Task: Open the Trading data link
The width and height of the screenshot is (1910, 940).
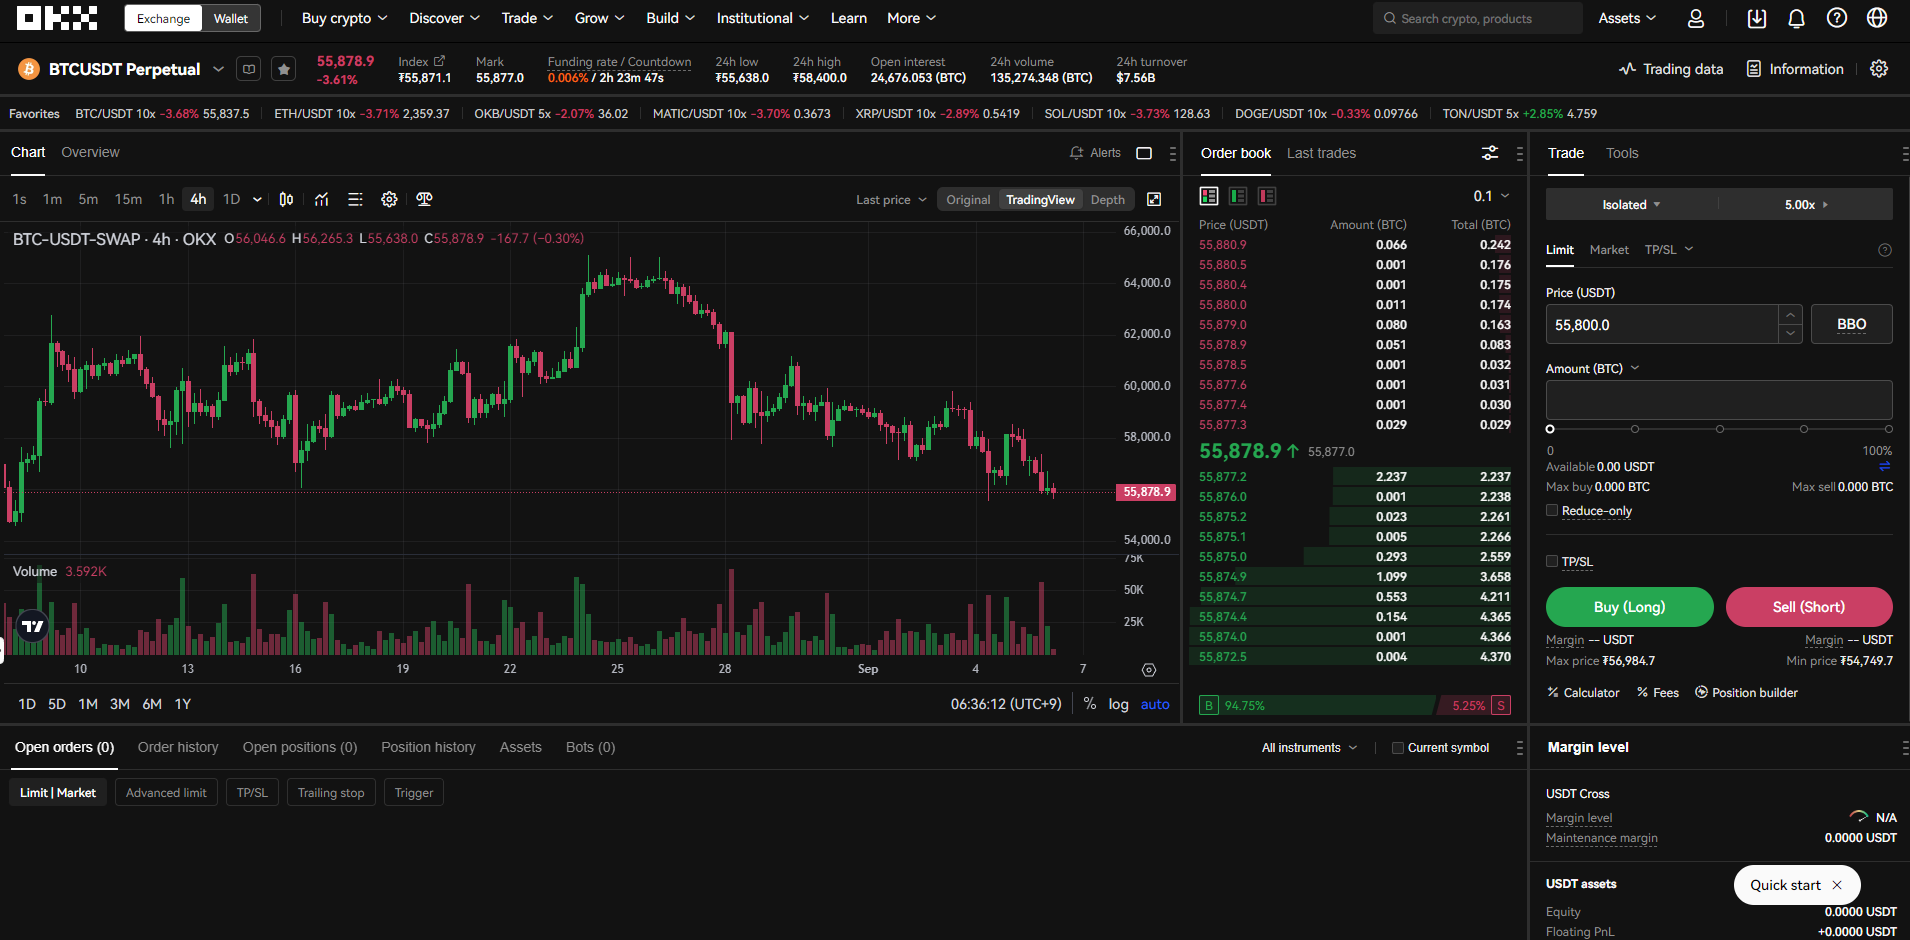Action: (x=1671, y=69)
